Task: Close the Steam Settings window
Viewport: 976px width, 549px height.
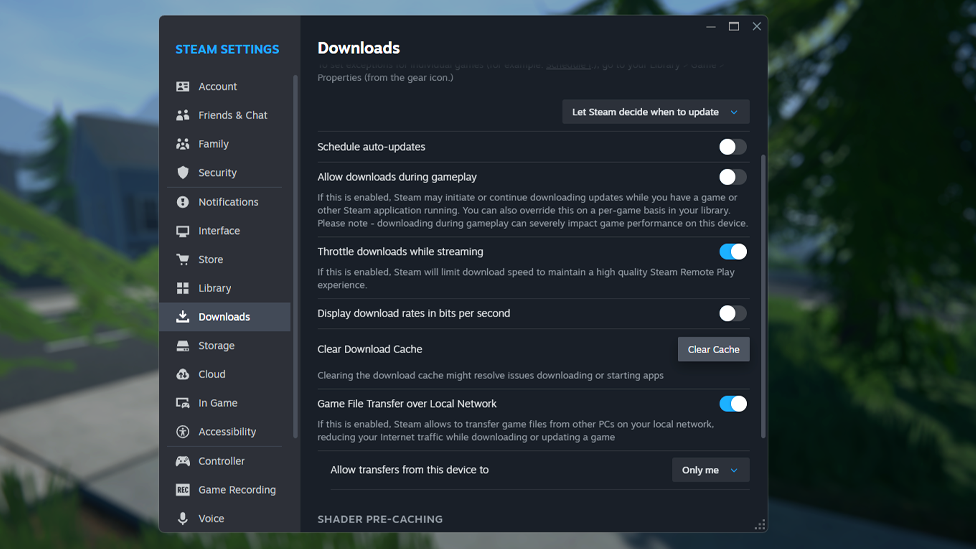Action: click(x=757, y=27)
